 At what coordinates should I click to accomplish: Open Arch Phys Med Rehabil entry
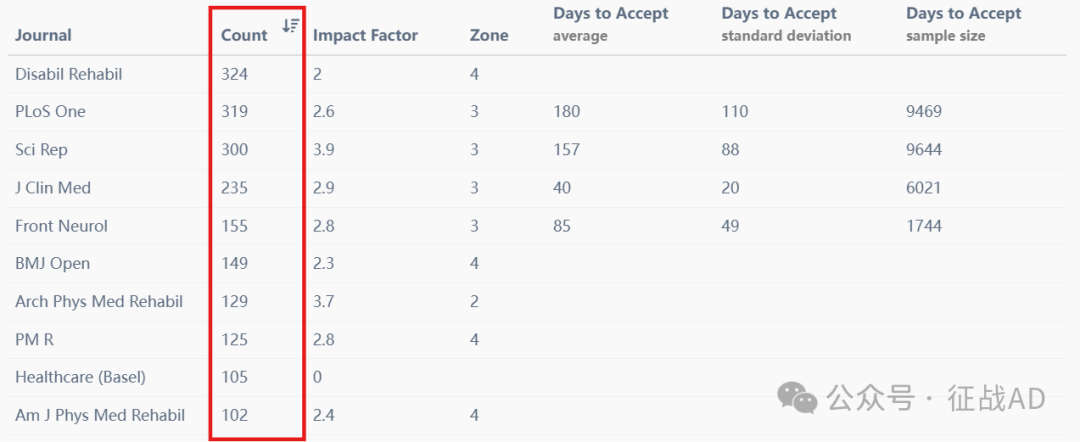pos(99,302)
